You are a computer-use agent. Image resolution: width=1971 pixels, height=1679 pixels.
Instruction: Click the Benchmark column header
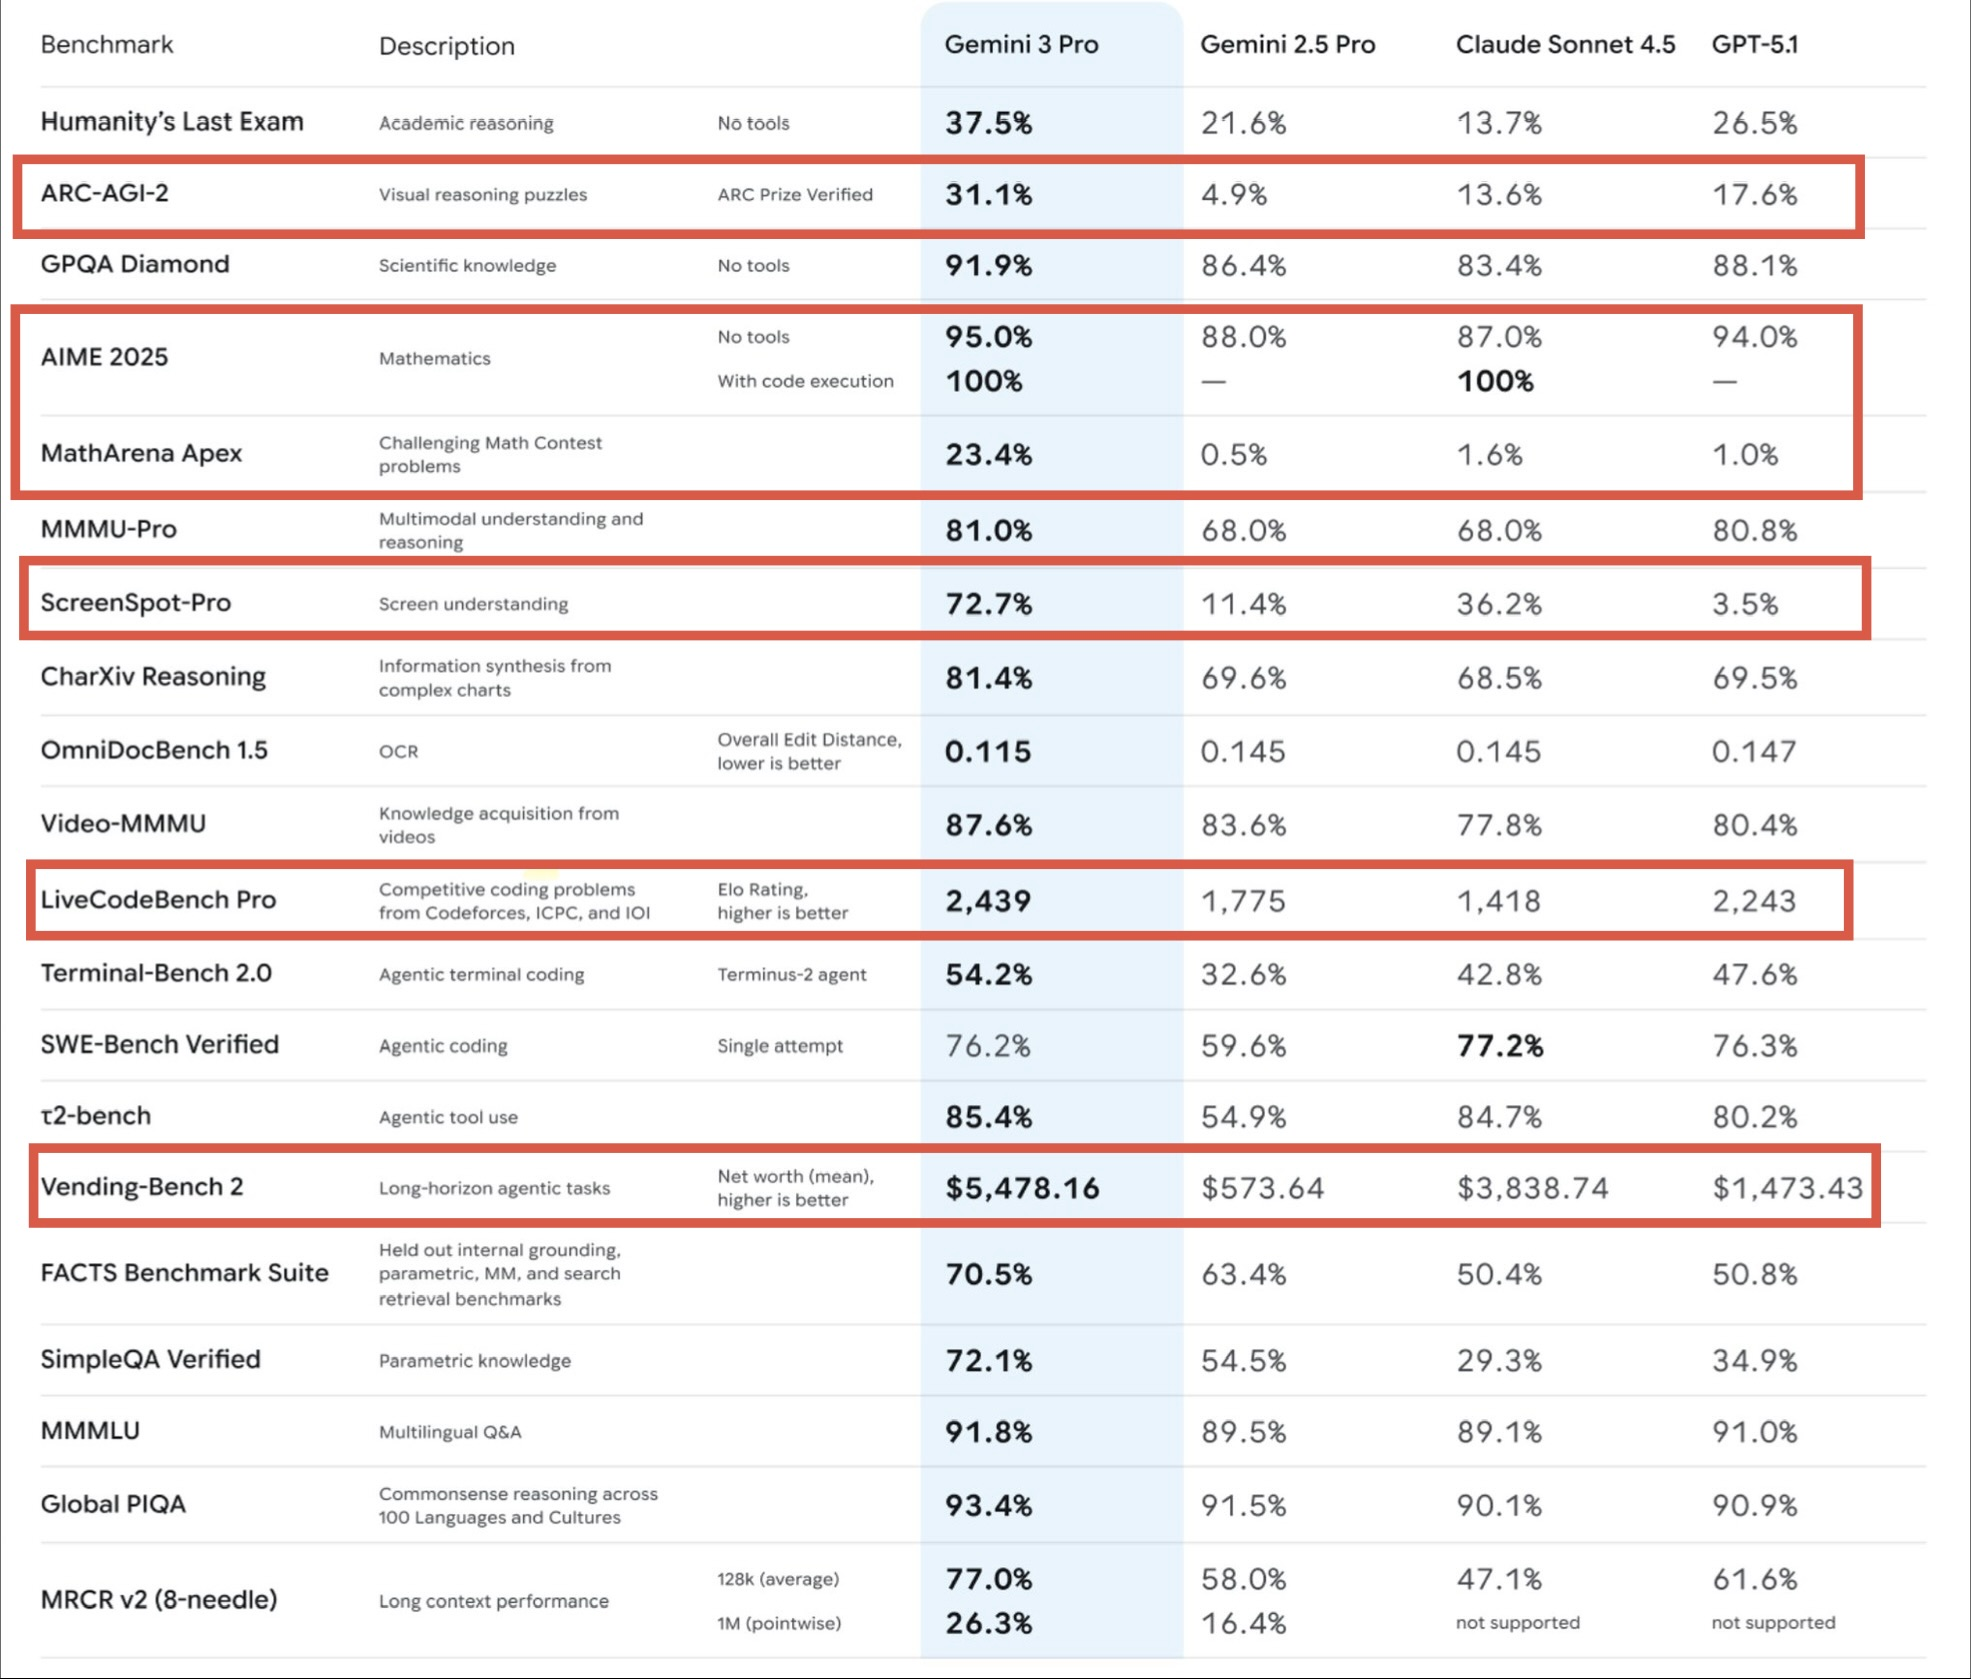(107, 45)
